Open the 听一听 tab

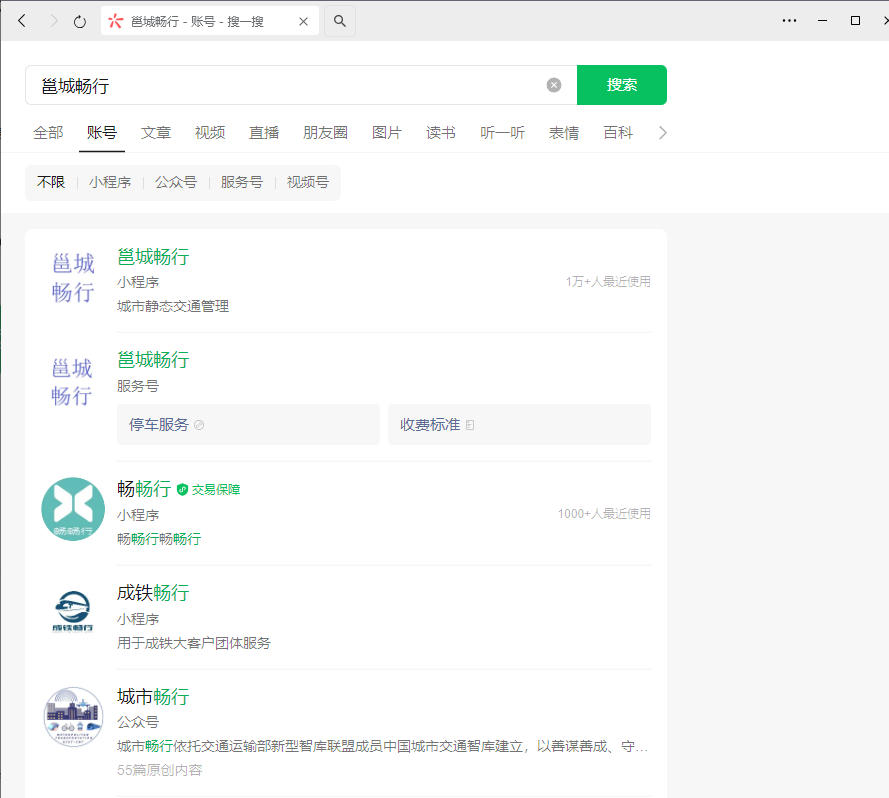click(502, 133)
